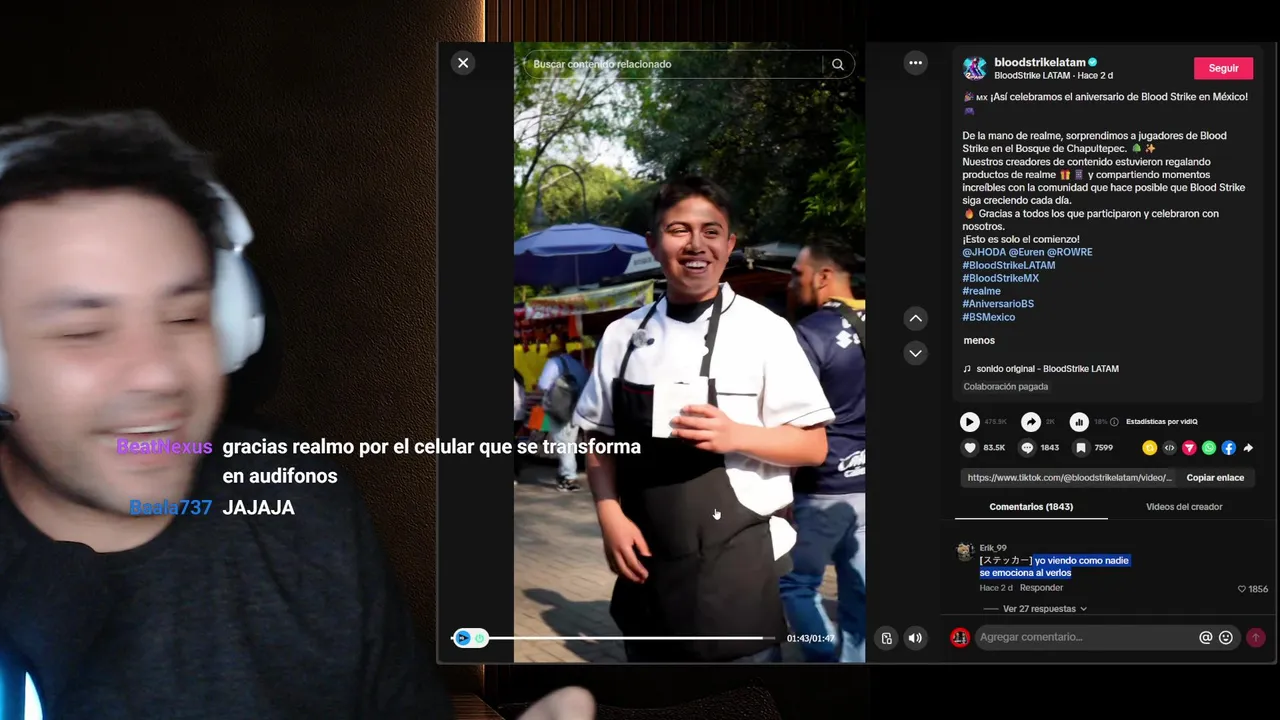This screenshot has height=720, width=1280.
Task: Like Erik_99's comment heart
Action: tap(1243, 589)
